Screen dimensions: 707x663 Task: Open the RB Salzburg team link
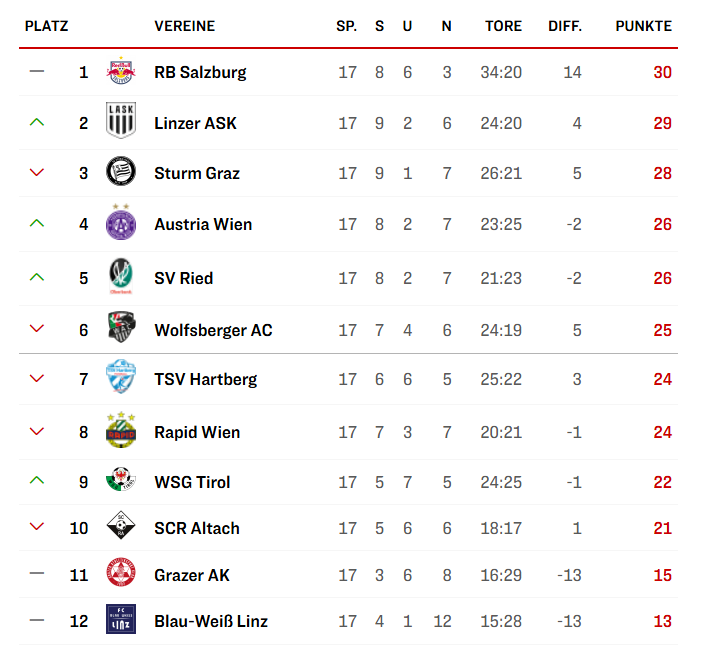click(x=200, y=72)
